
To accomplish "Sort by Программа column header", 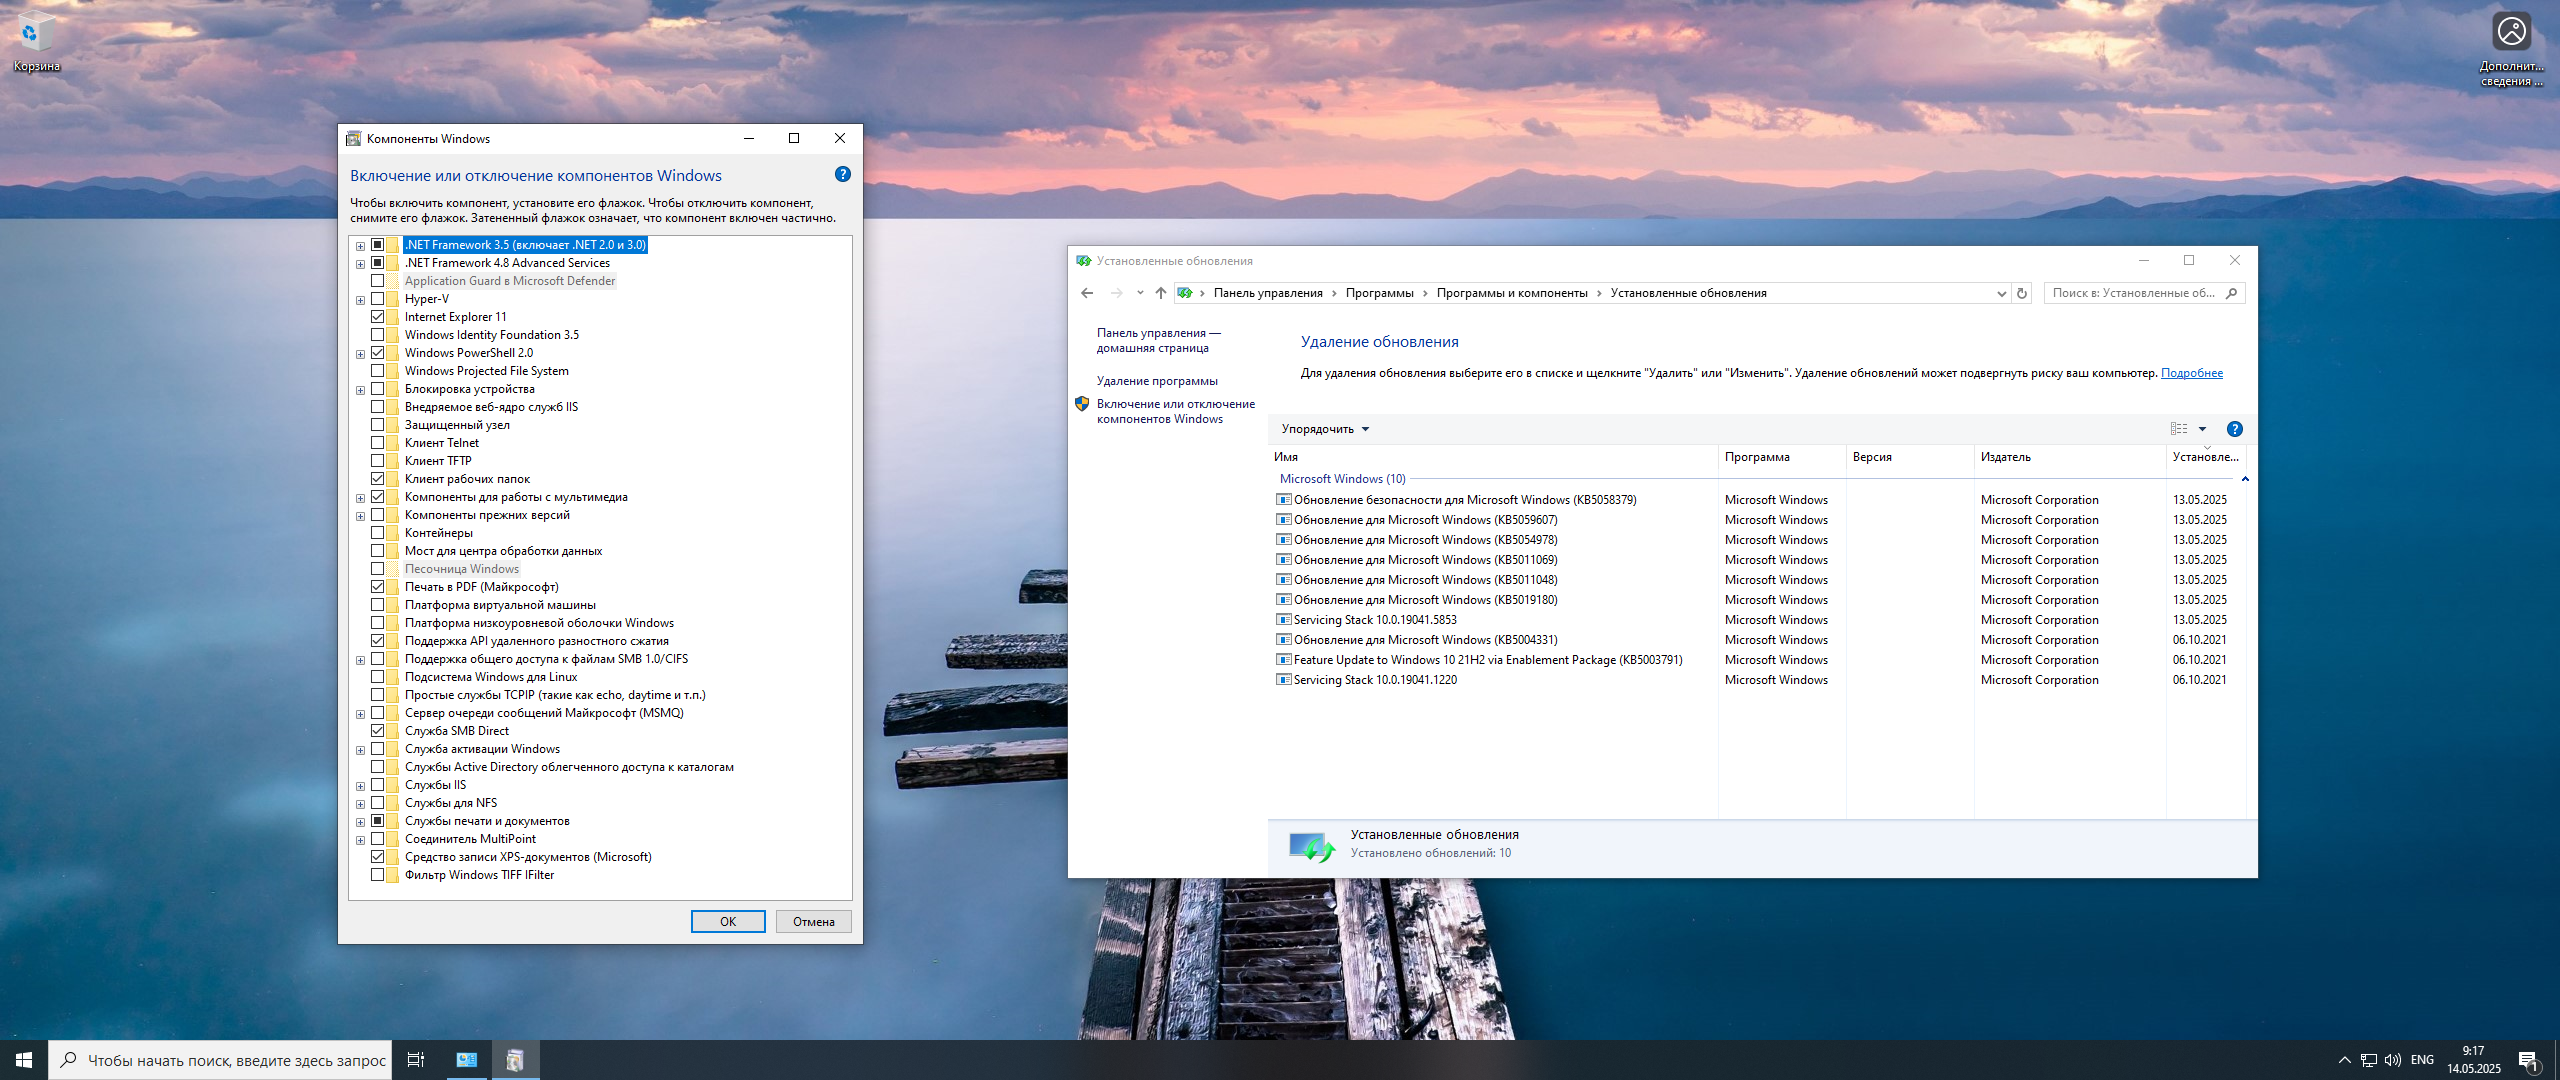I will [x=1782, y=457].
